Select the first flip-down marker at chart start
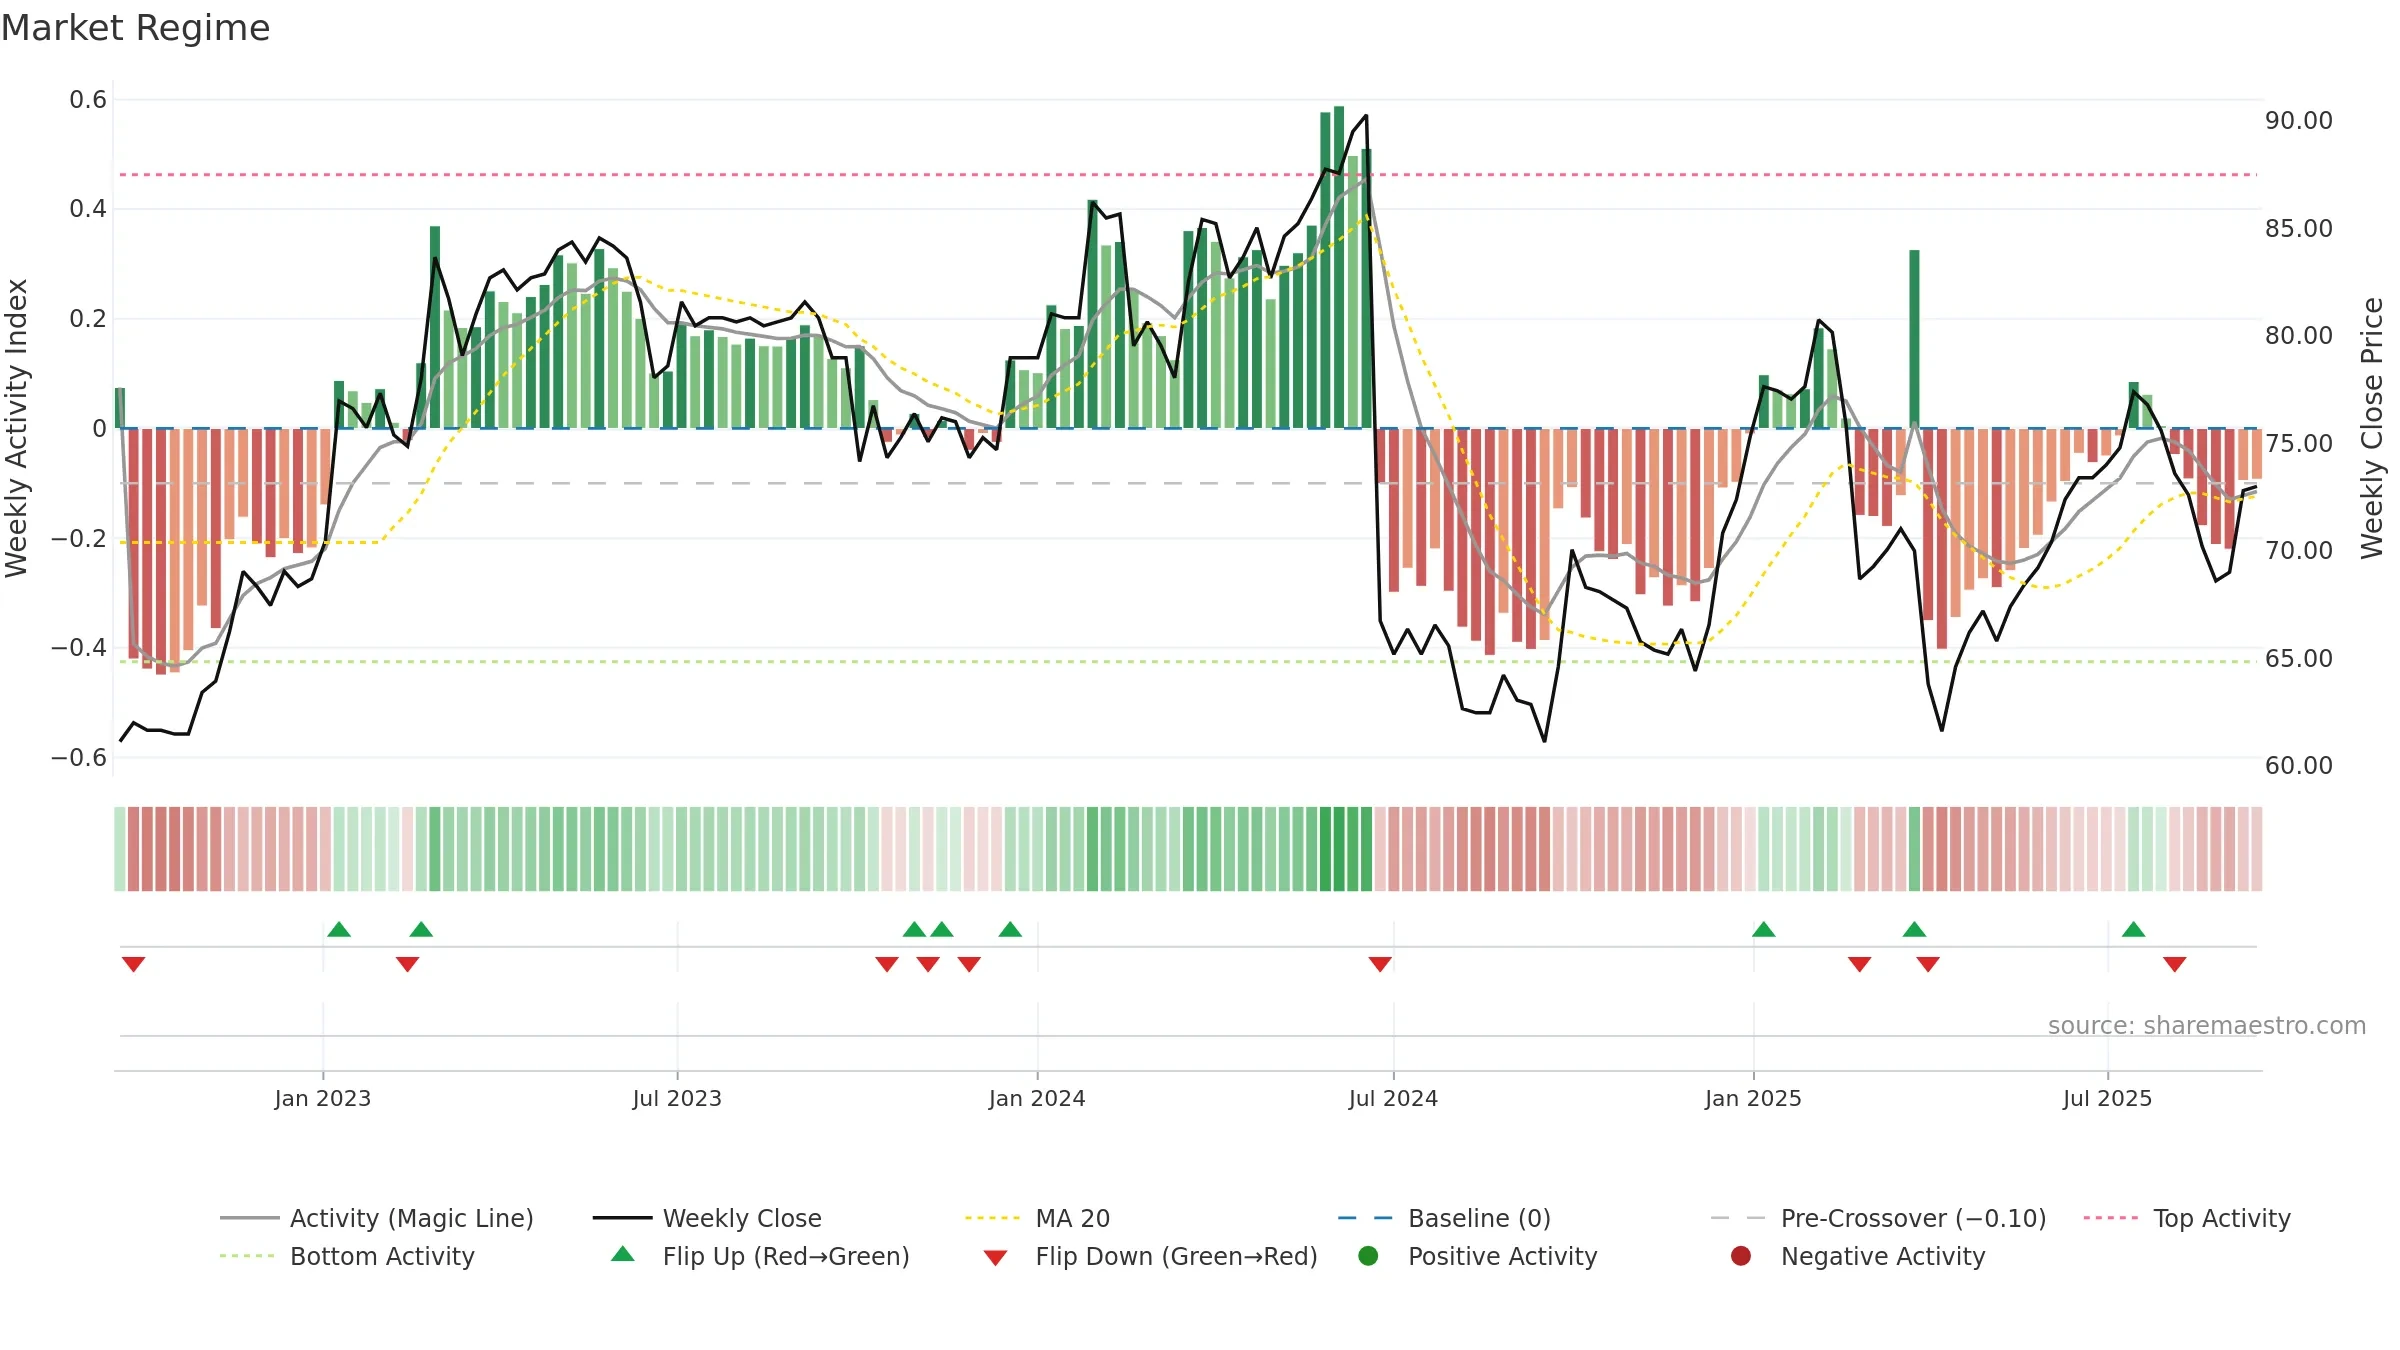The width and height of the screenshot is (2400, 1350). tap(134, 964)
